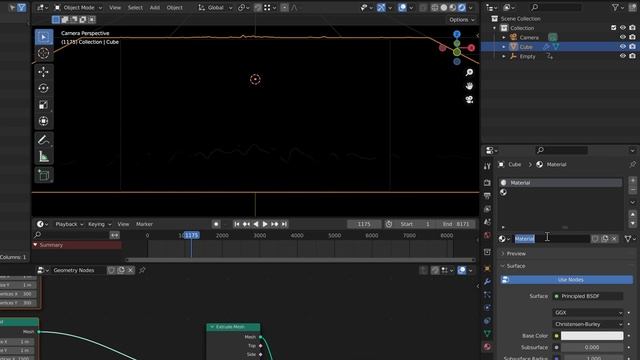Toggle camera view icon in viewport

pos(469,100)
